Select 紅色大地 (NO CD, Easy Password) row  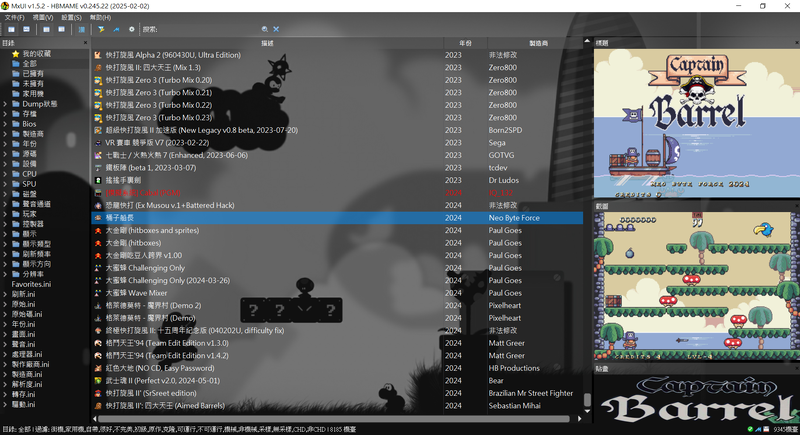(337, 368)
